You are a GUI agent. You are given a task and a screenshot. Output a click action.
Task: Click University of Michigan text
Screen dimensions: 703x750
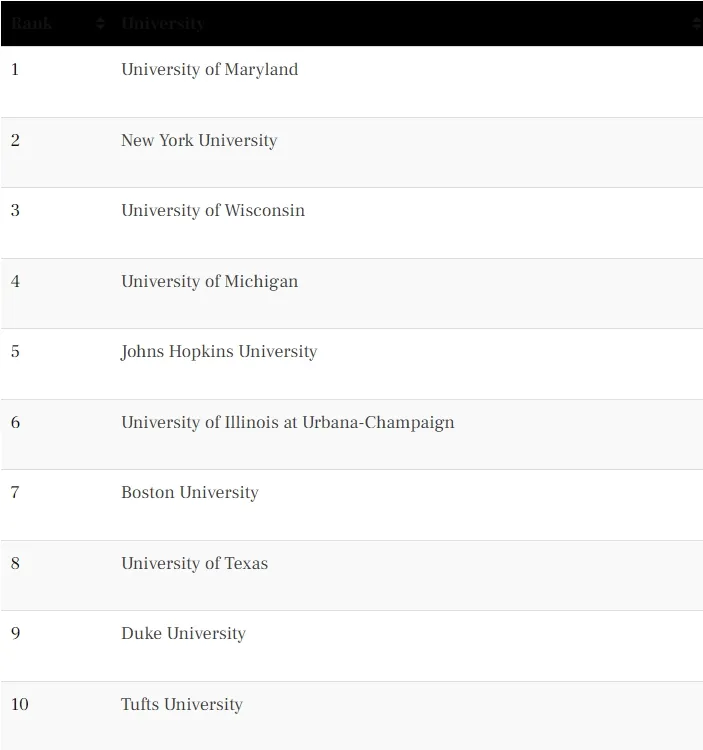(x=209, y=281)
